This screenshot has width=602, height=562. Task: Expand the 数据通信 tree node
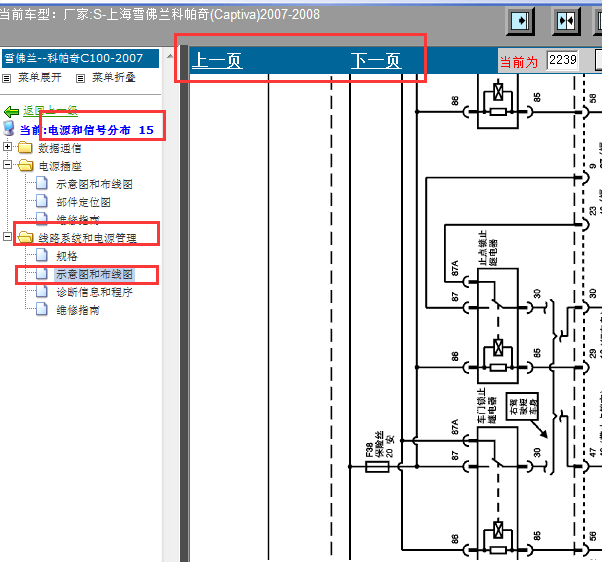pyautogui.click(x=7, y=147)
